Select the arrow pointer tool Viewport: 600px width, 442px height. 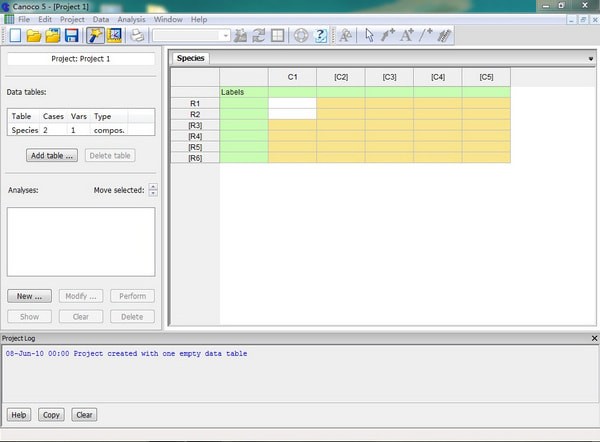pyautogui.click(x=369, y=36)
